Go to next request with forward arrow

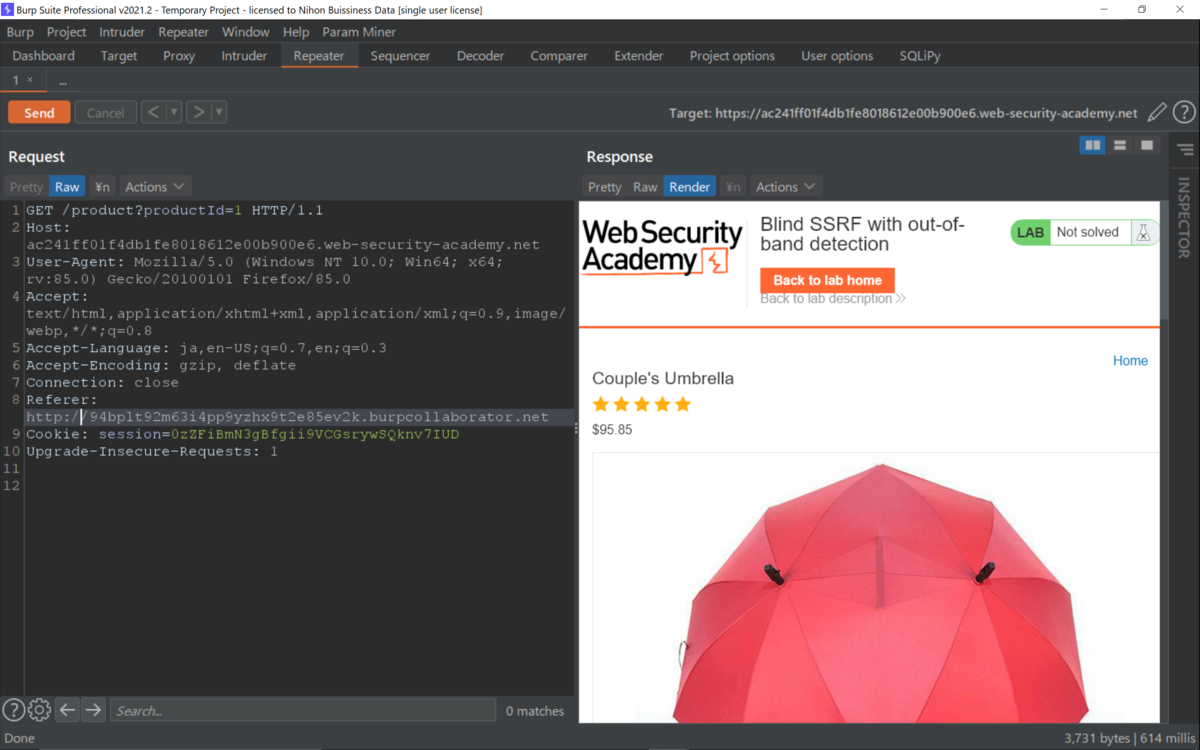[x=198, y=112]
